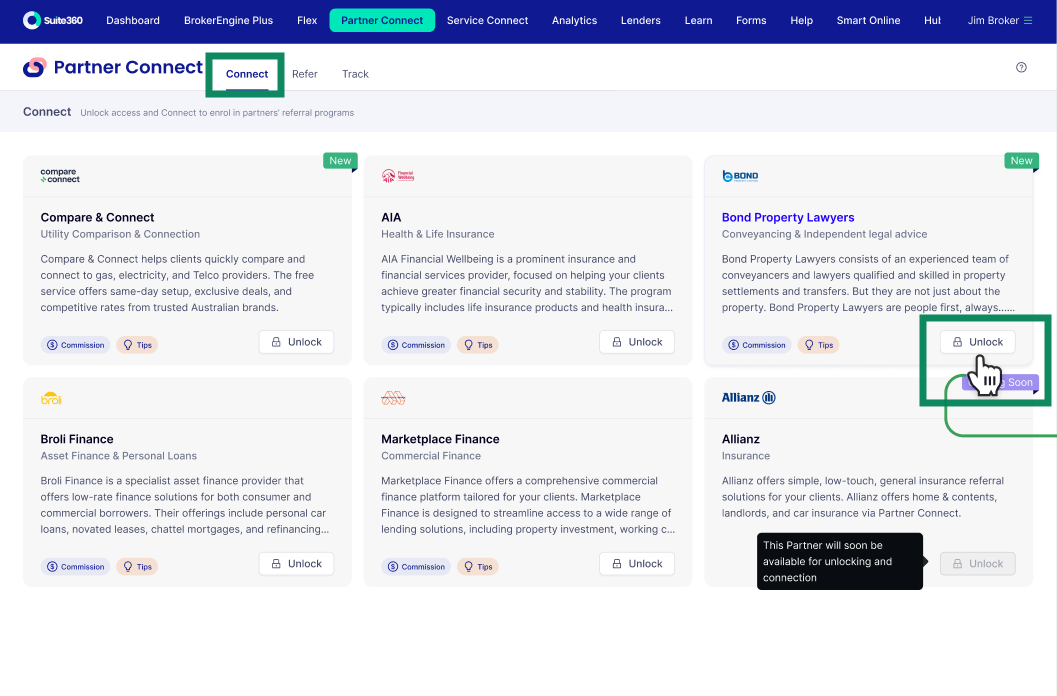Click the Partner Connect swirl logo
The height and width of the screenshot is (696, 1057).
[x=34, y=67]
